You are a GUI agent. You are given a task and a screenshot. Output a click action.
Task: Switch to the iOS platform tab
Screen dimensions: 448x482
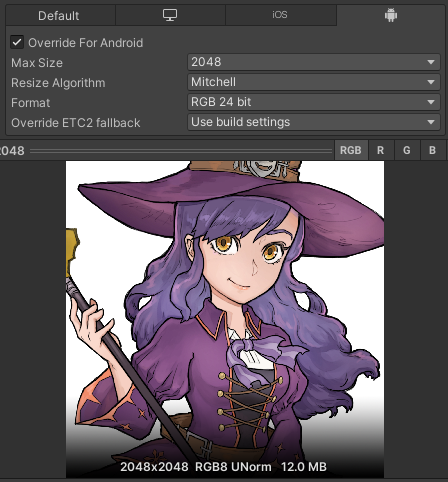click(x=281, y=15)
